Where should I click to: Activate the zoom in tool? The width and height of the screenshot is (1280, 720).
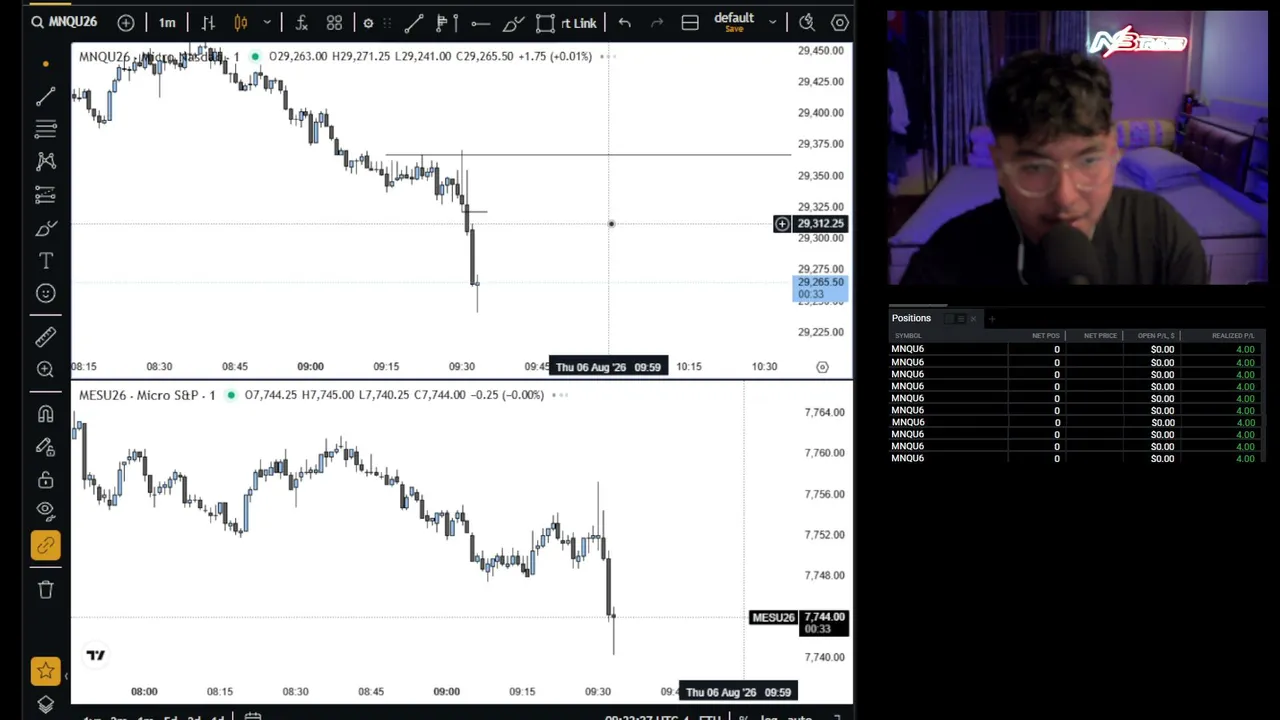(45, 370)
